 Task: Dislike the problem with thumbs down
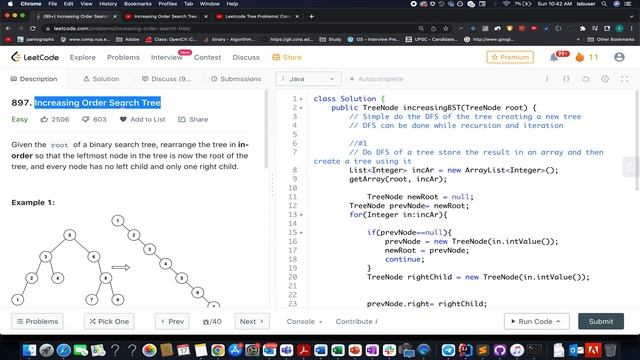[x=86, y=119]
